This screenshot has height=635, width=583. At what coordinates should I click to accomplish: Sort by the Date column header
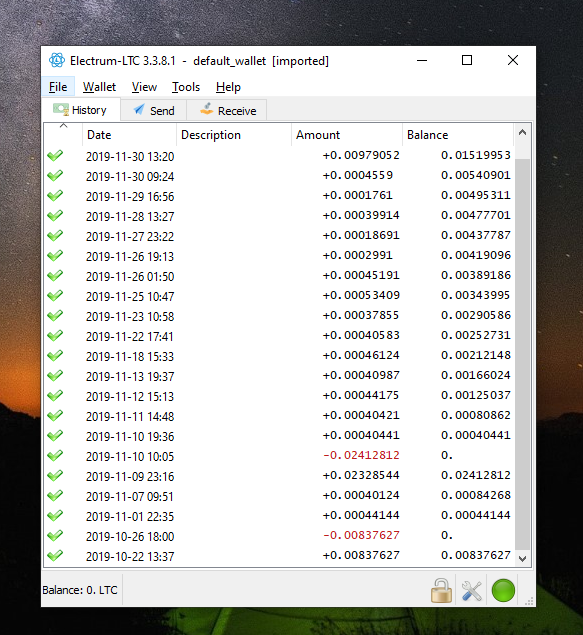[130, 135]
